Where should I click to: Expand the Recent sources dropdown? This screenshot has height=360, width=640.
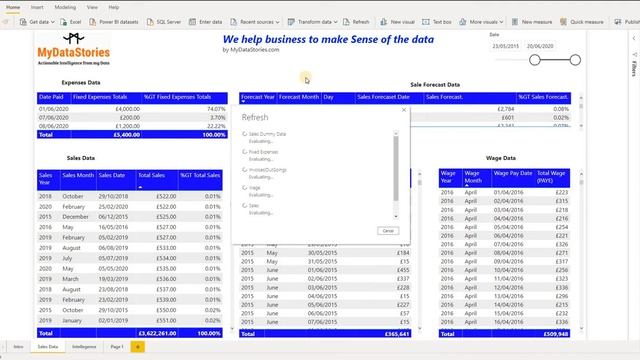(x=277, y=22)
